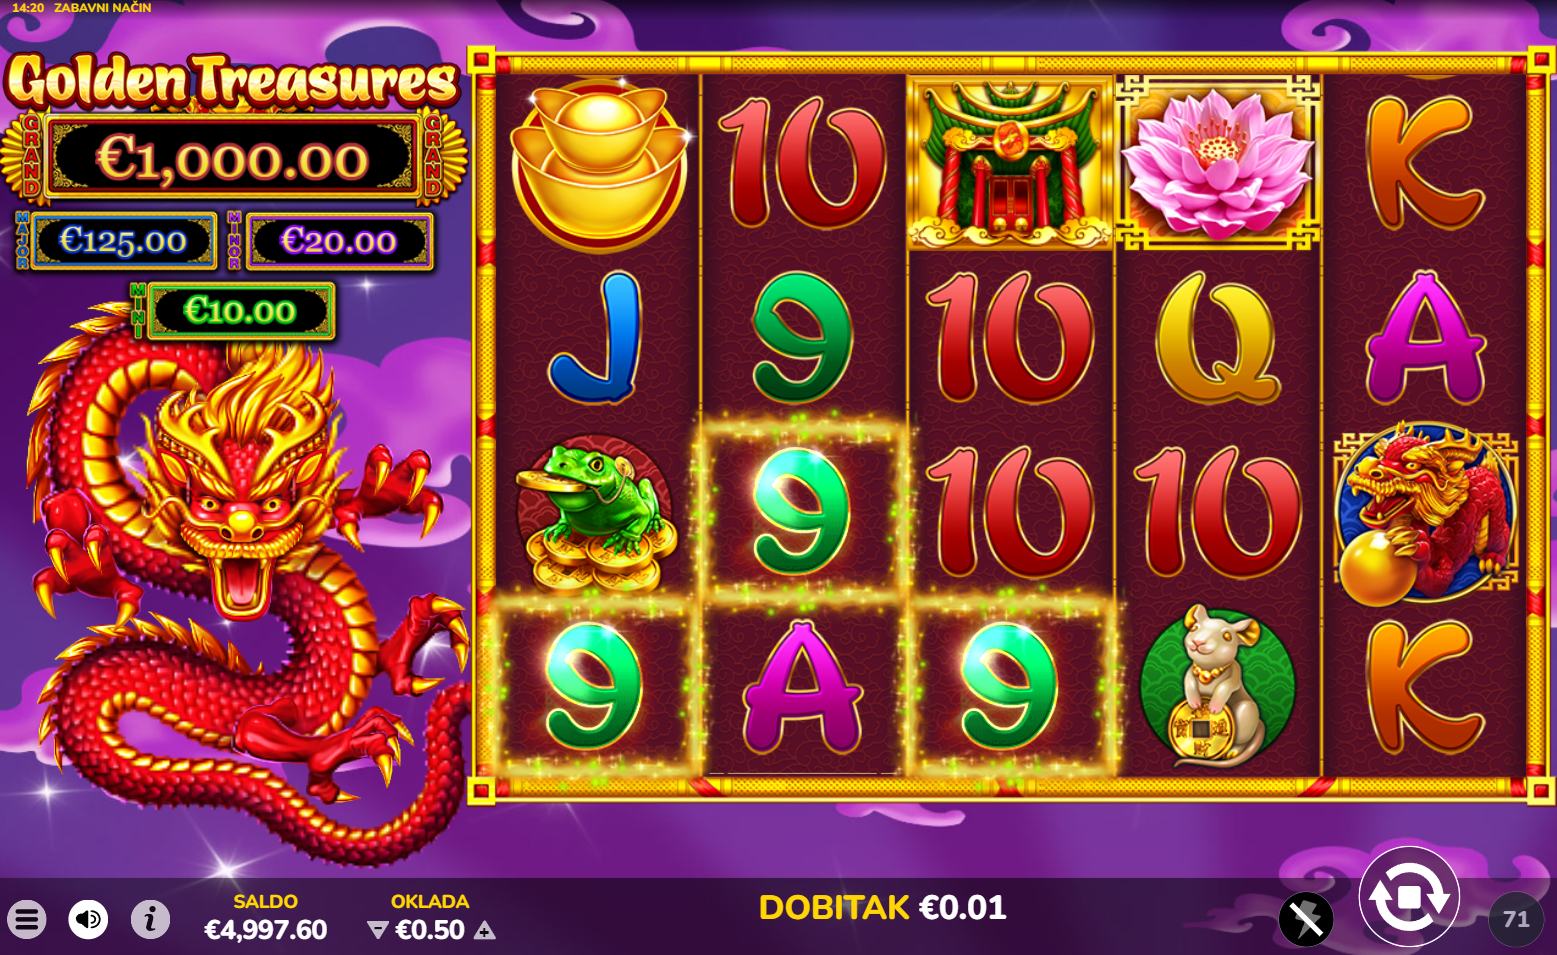This screenshot has height=955, width=1557.
Task: Click the bet amount €0.50 value
Action: click(430, 930)
